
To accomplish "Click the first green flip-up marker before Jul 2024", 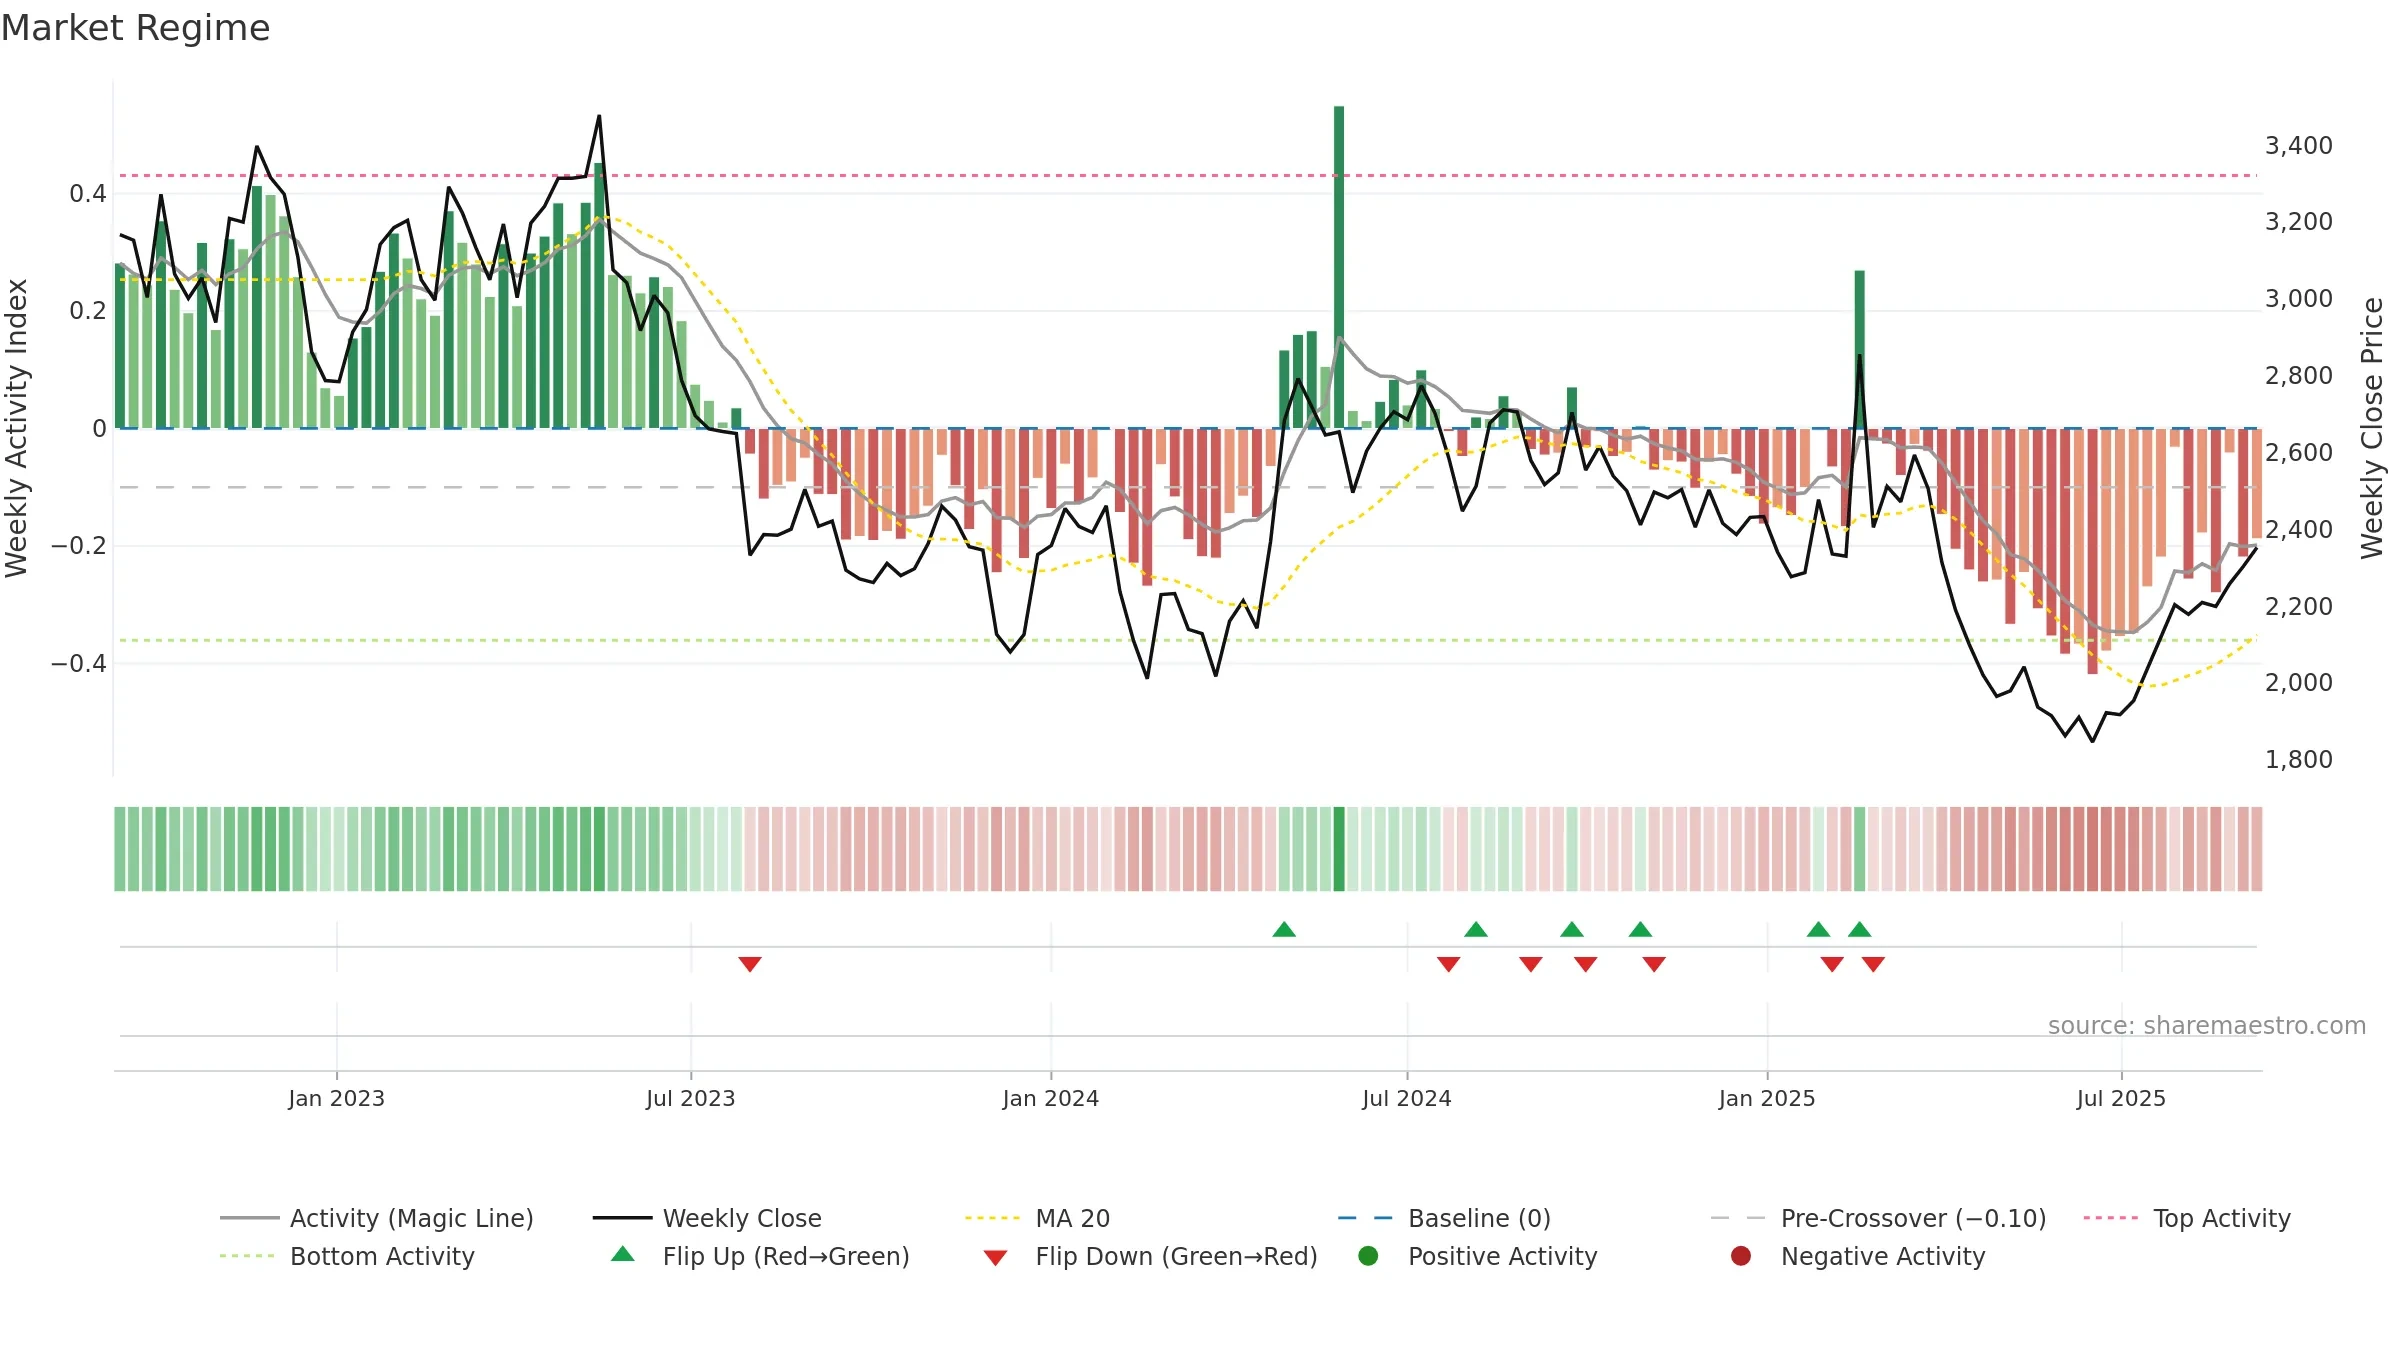I will [x=1284, y=930].
